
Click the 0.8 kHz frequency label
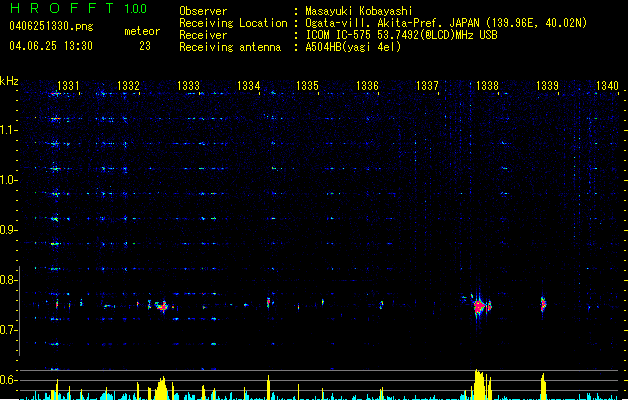coord(8,280)
